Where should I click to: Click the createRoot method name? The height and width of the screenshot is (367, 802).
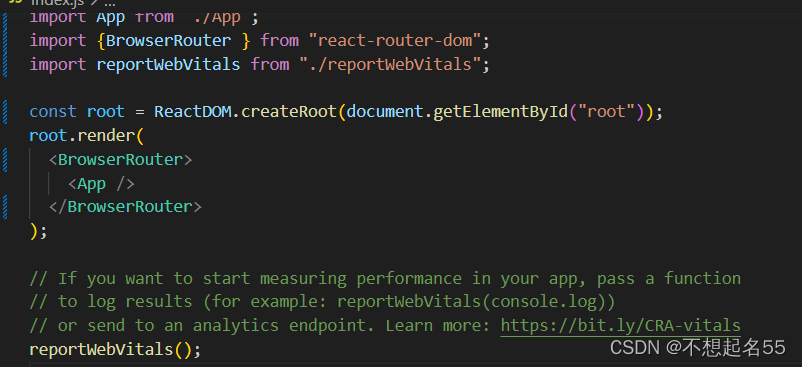pyautogui.click(x=288, y=111)
